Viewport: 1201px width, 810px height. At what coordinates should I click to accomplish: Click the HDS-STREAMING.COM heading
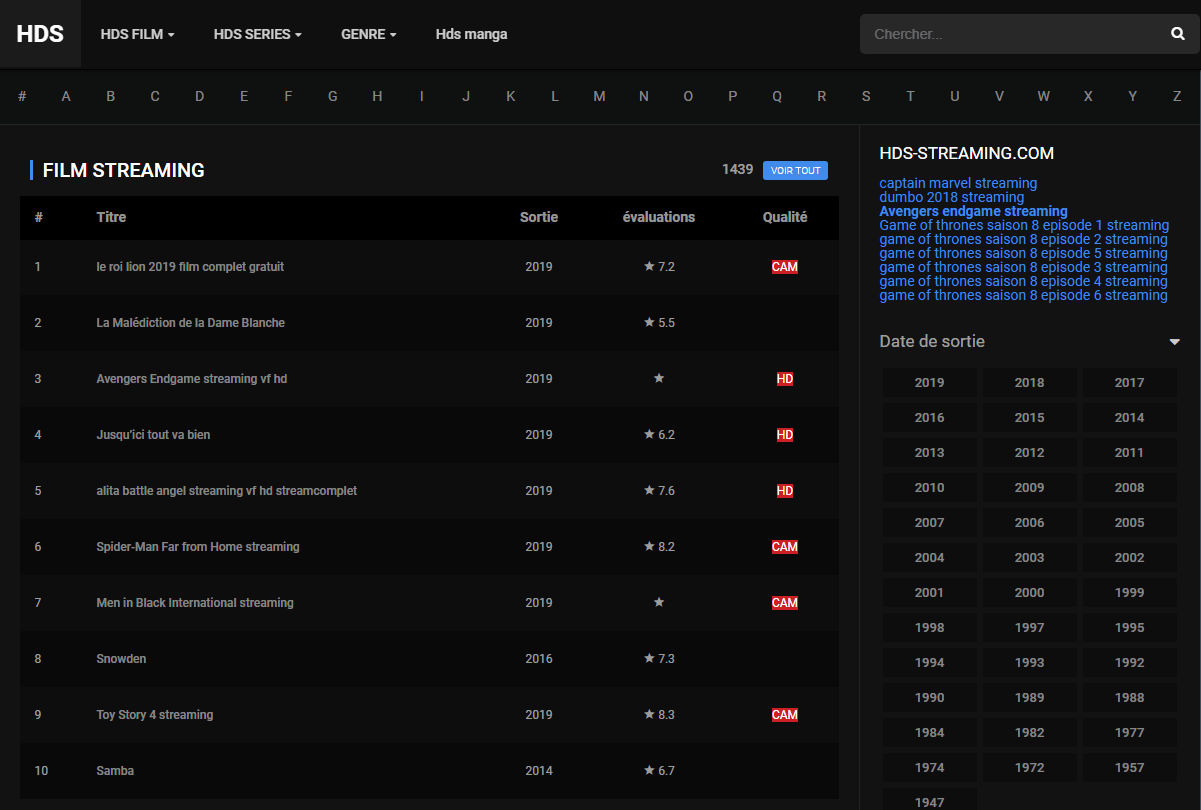tap(967, 153)
